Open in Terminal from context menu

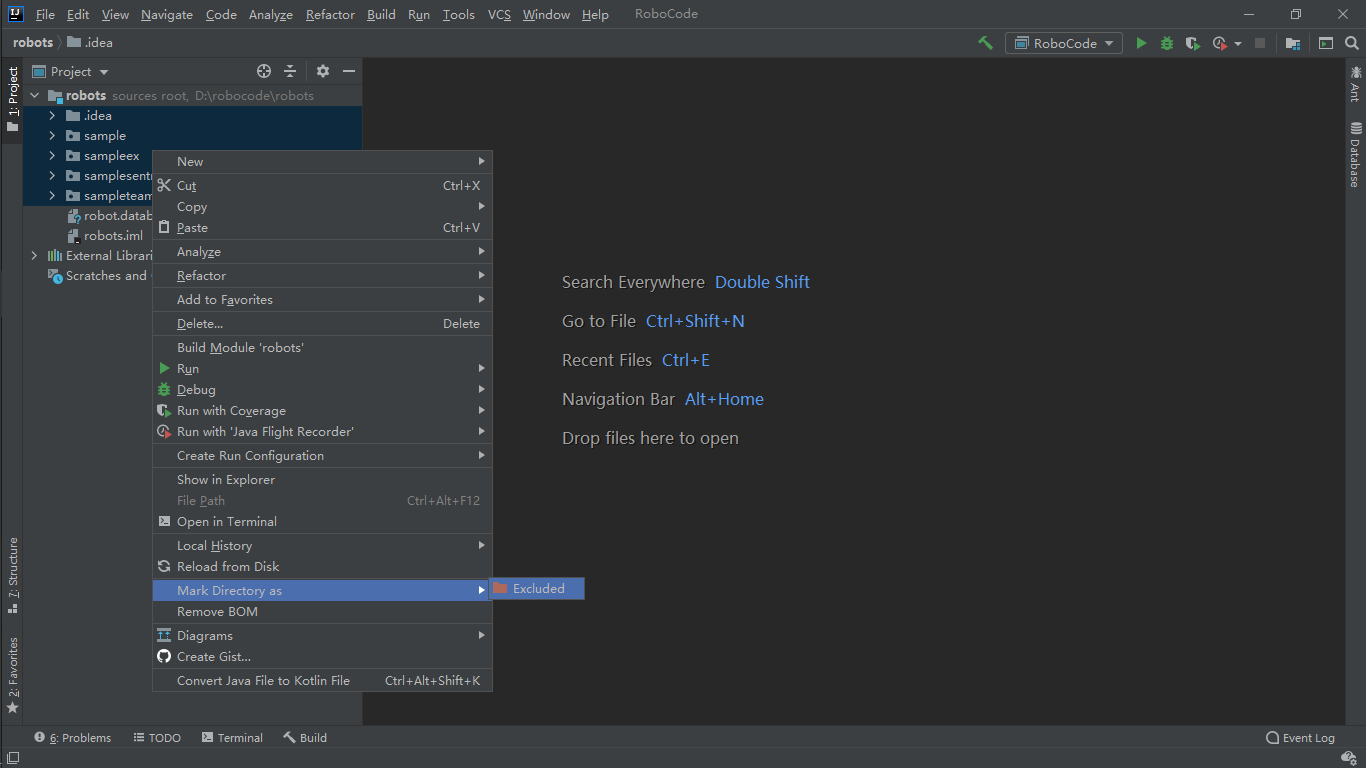pos(321,521)
